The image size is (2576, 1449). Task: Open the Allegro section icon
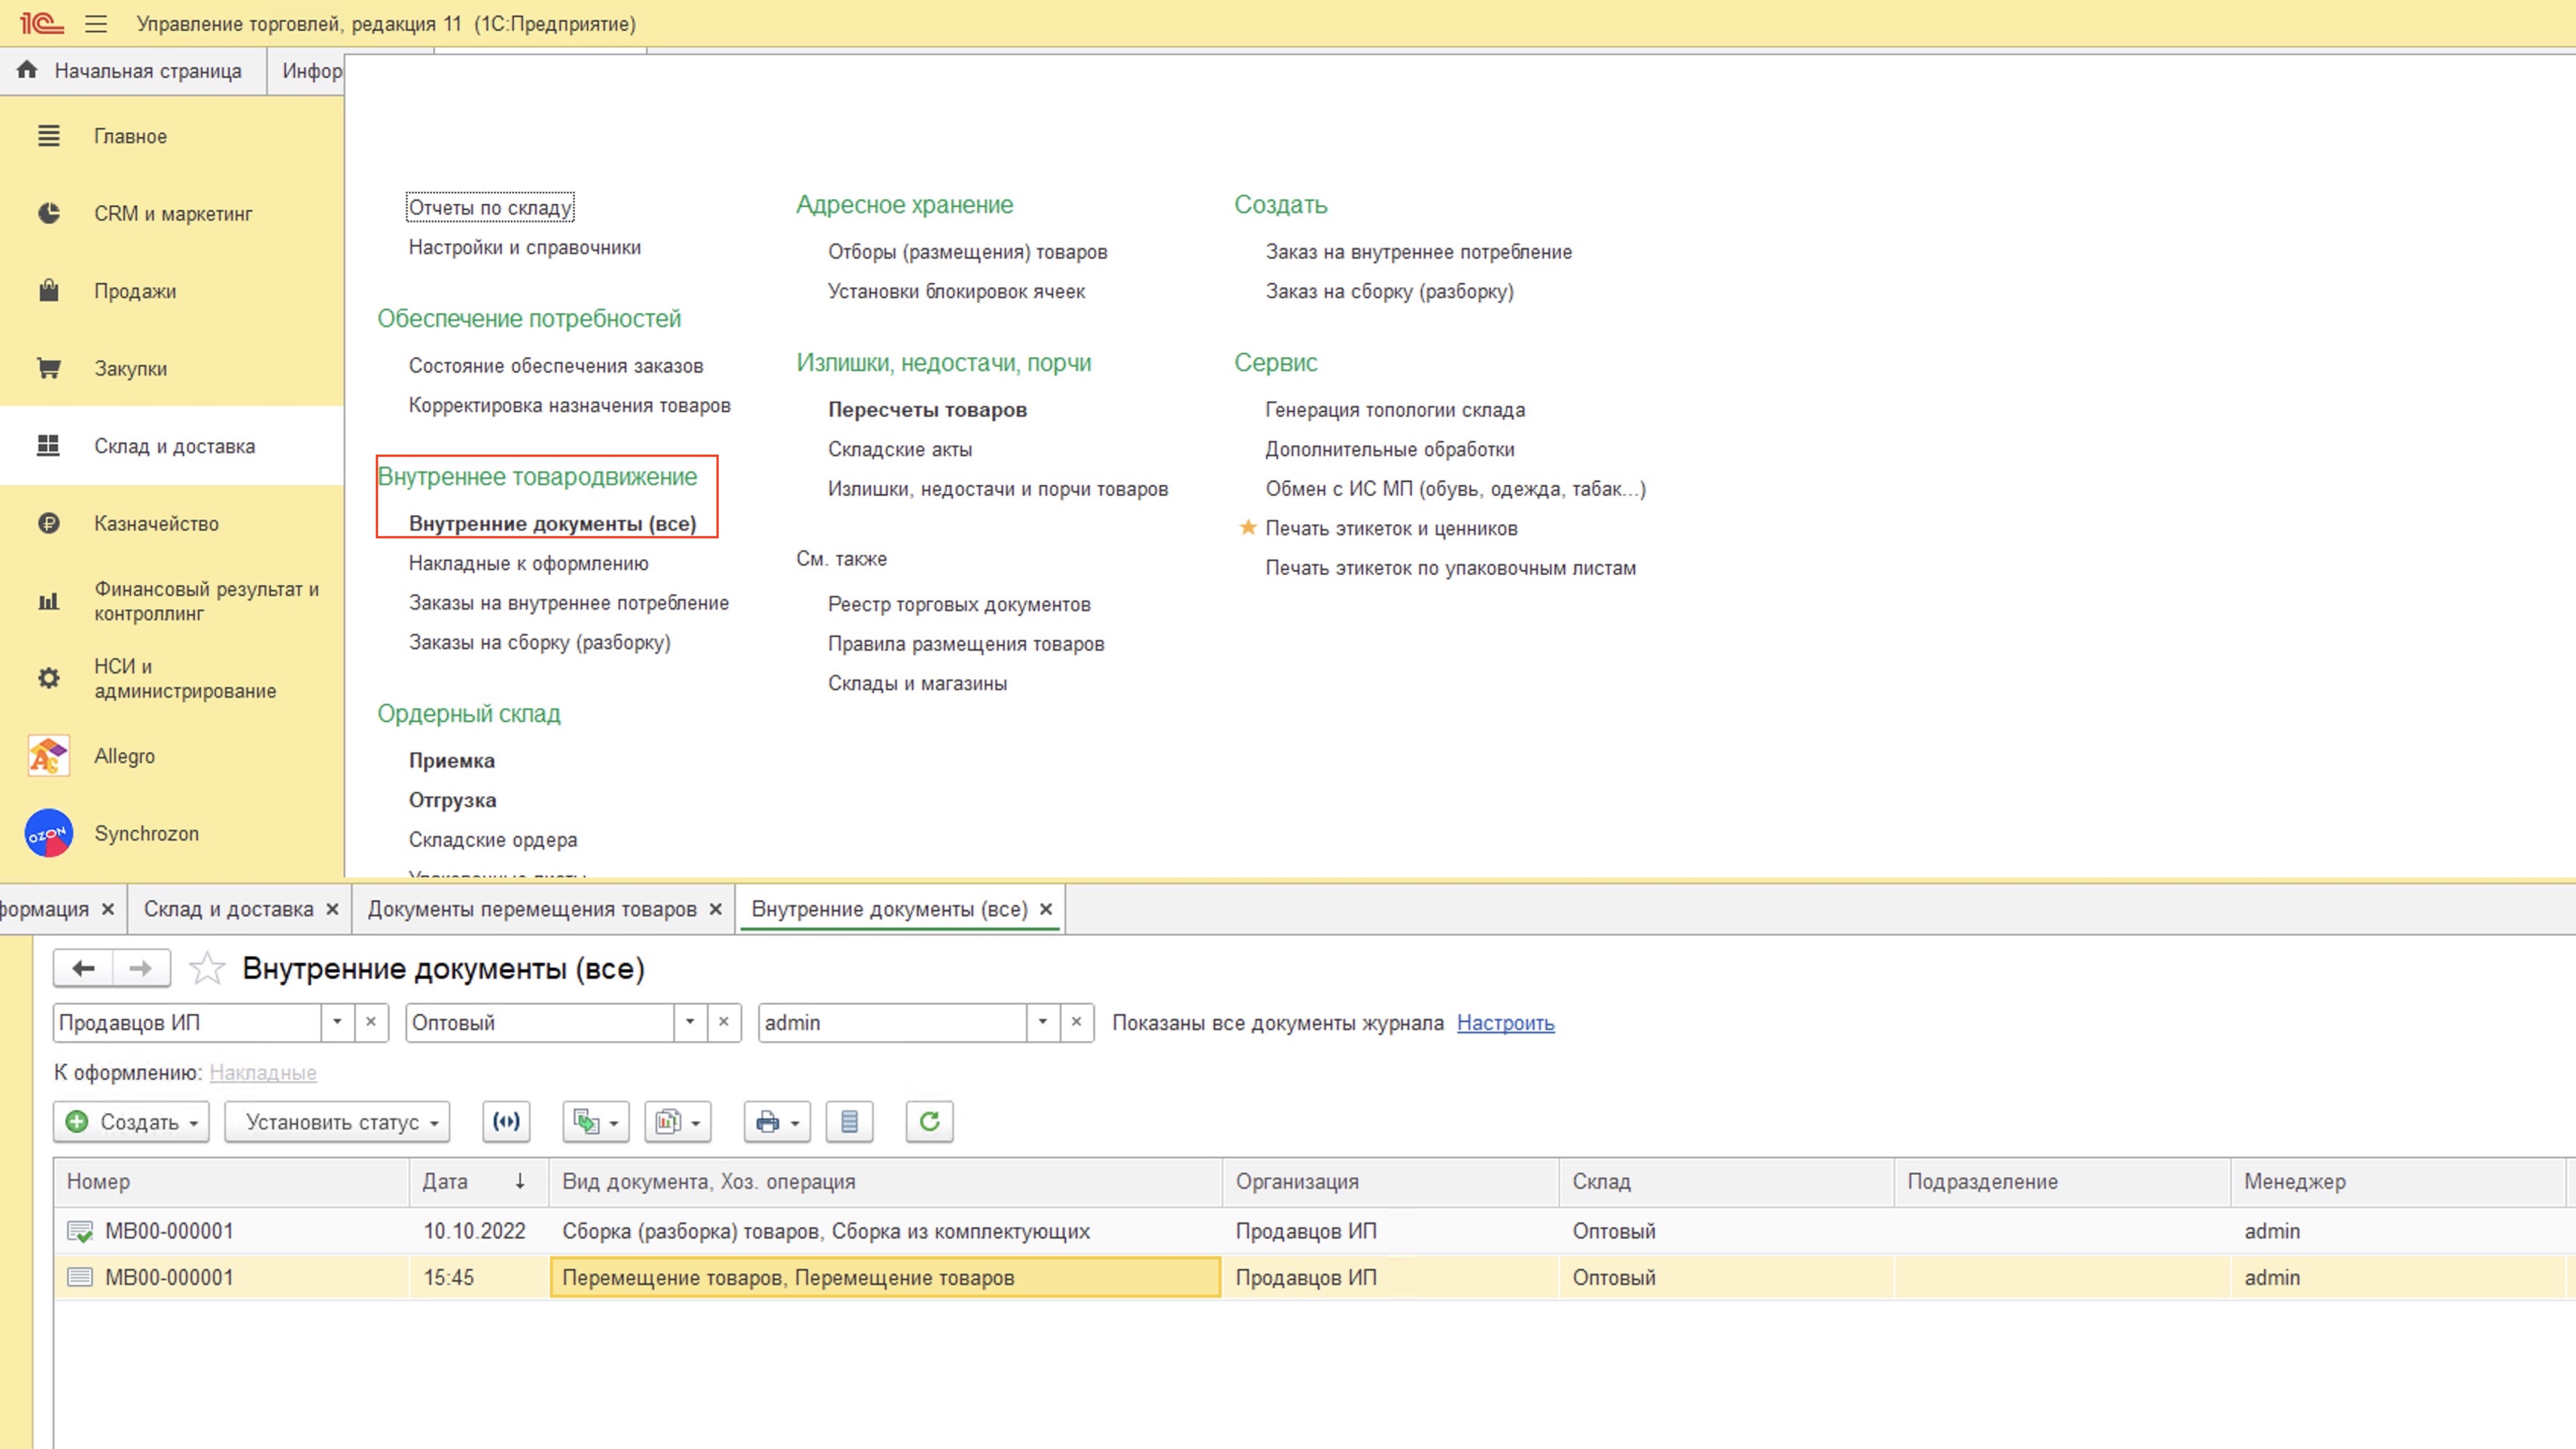[48, 756]
